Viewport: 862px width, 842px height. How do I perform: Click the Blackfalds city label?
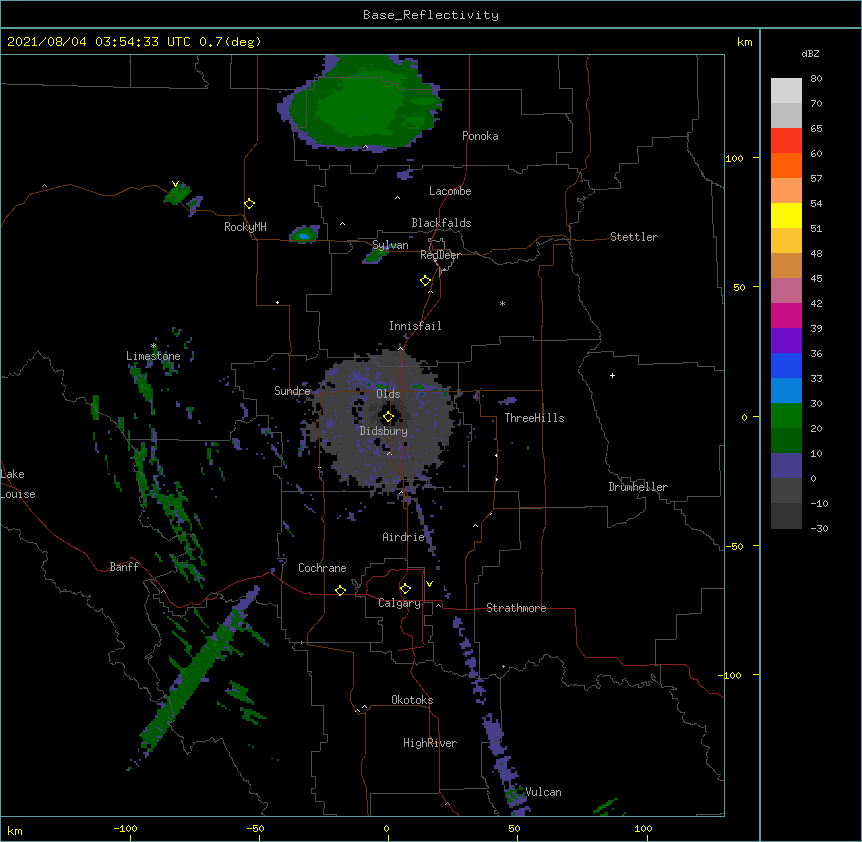click(x=441, y=223)
